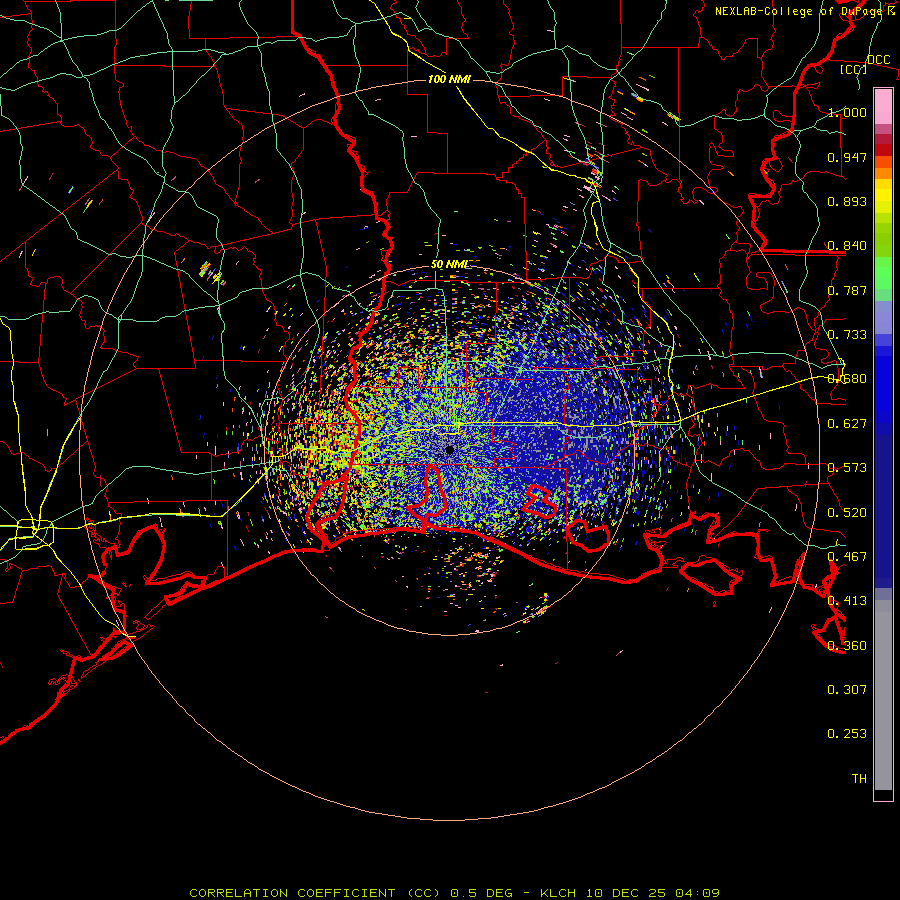The image size is (900, 900).
Task: Click the 0.360 color scale value
Action: (847, 646)
